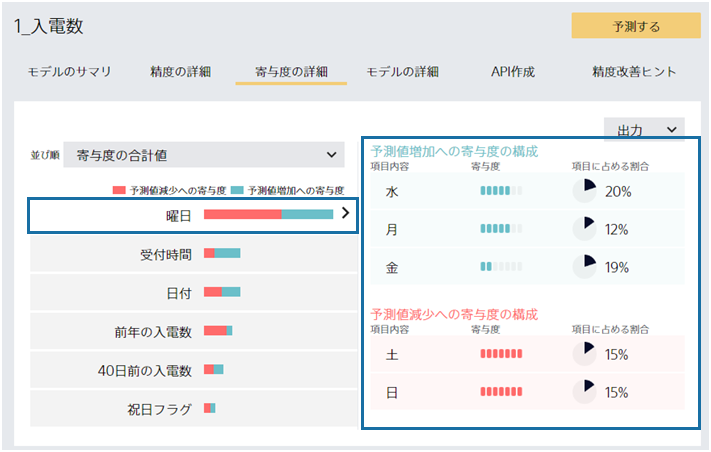The image size is (711, 452).
Task: Select the 寄与度の詳細 tab
Action: coord(291,72)
